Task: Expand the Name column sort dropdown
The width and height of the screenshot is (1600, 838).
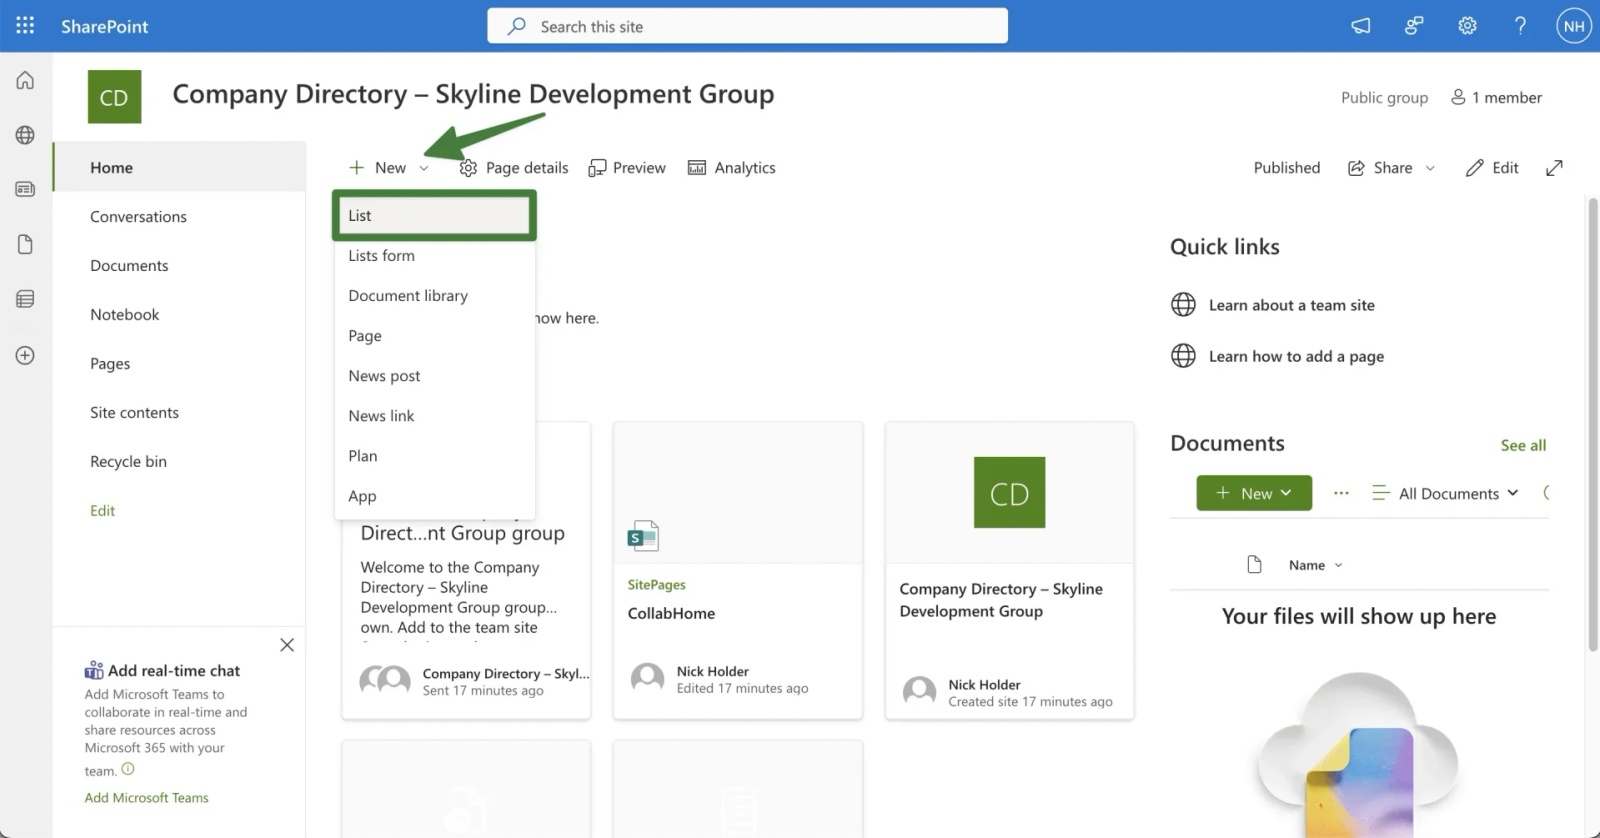Action: click(1339, 565)
